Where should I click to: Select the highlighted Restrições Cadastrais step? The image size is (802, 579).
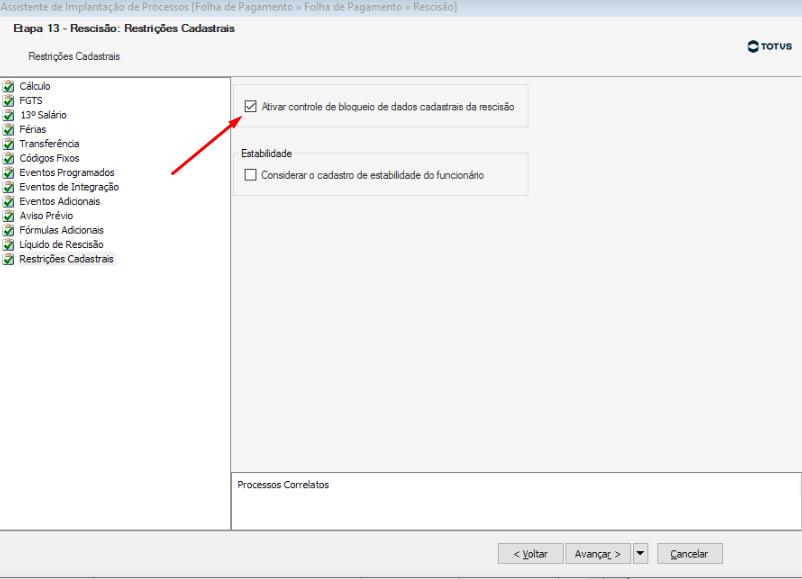click(66, 259)
